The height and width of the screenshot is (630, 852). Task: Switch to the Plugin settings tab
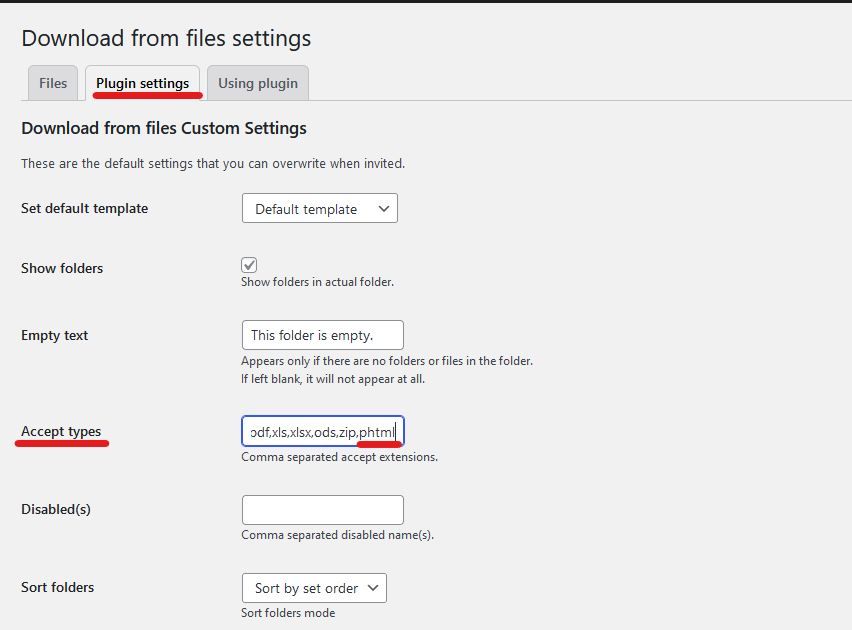142,83
